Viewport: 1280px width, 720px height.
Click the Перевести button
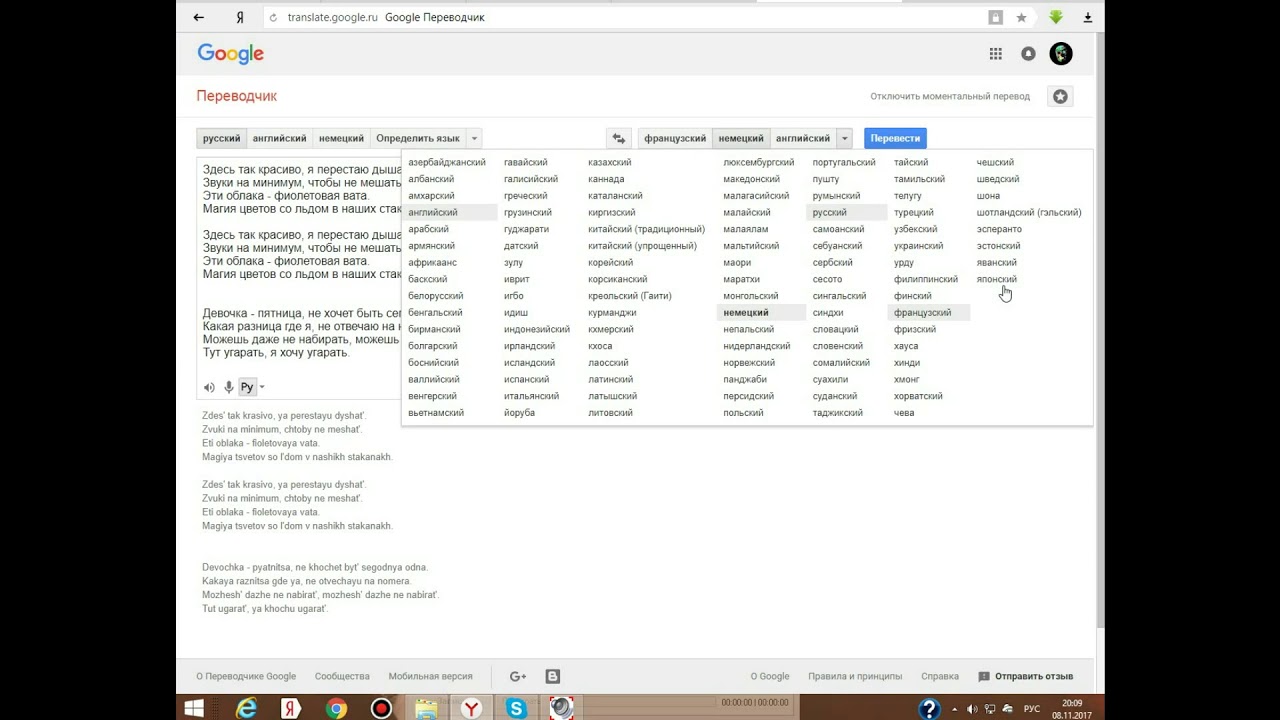click(895, 138)
